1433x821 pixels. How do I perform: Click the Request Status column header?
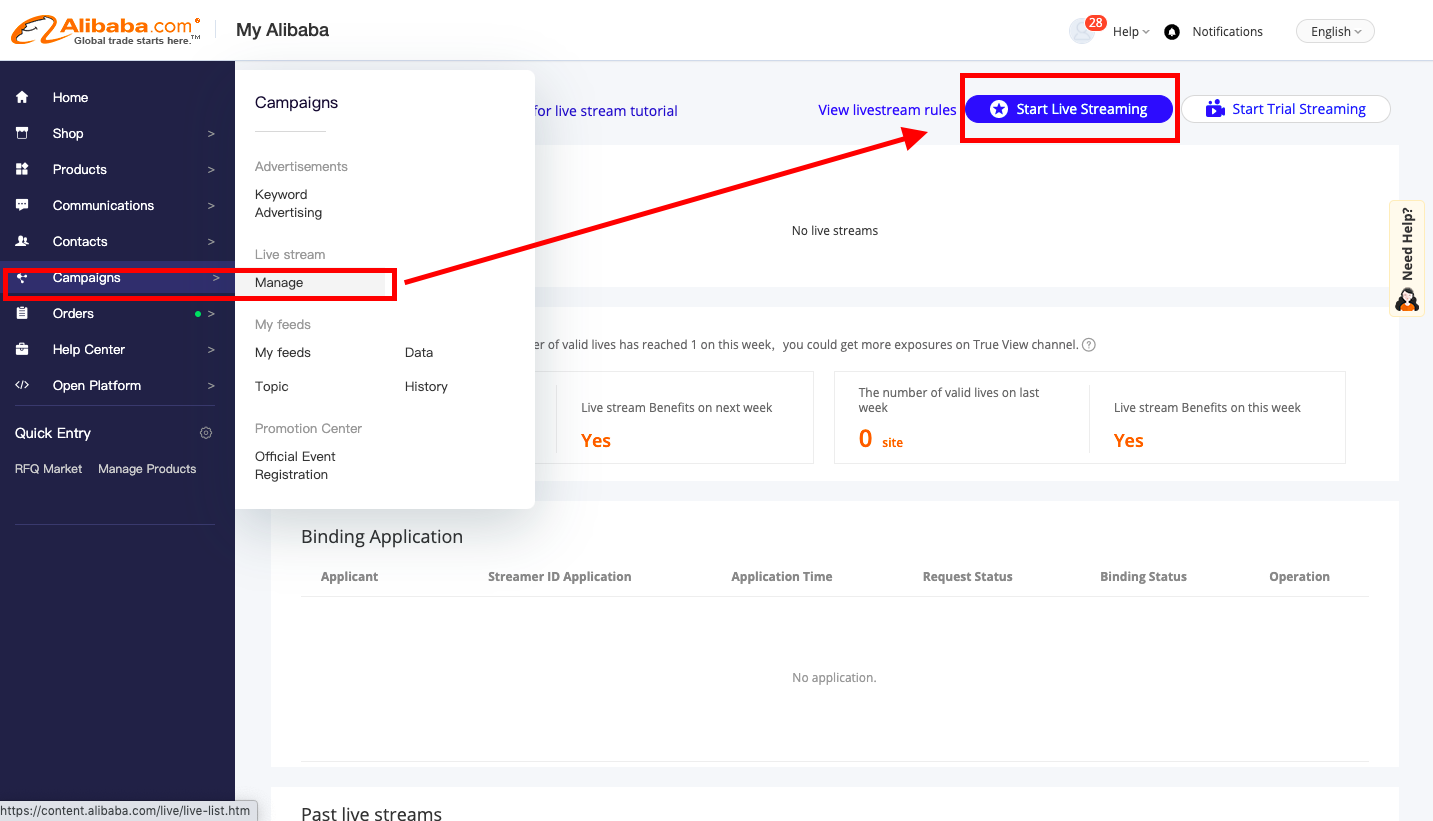[x=967, y=577]
